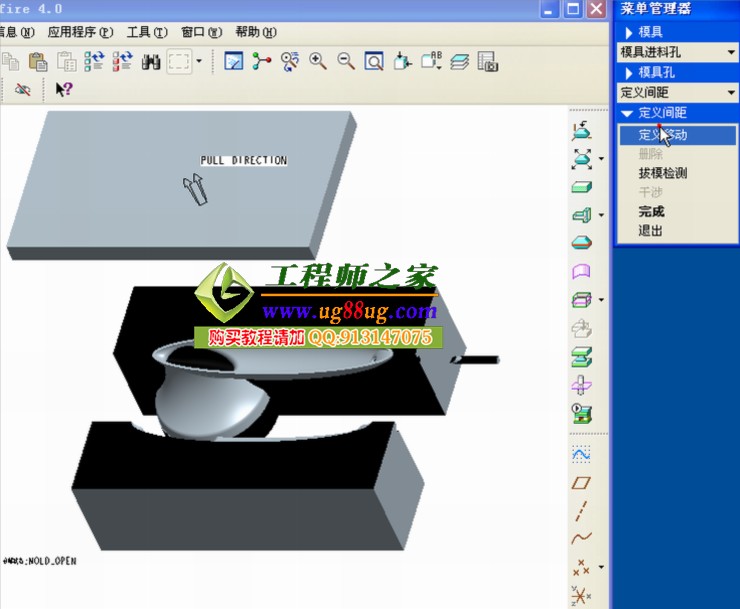740x609 pixels.
Task: Click the zoom in magnifier icon
Action: (318, 61)
